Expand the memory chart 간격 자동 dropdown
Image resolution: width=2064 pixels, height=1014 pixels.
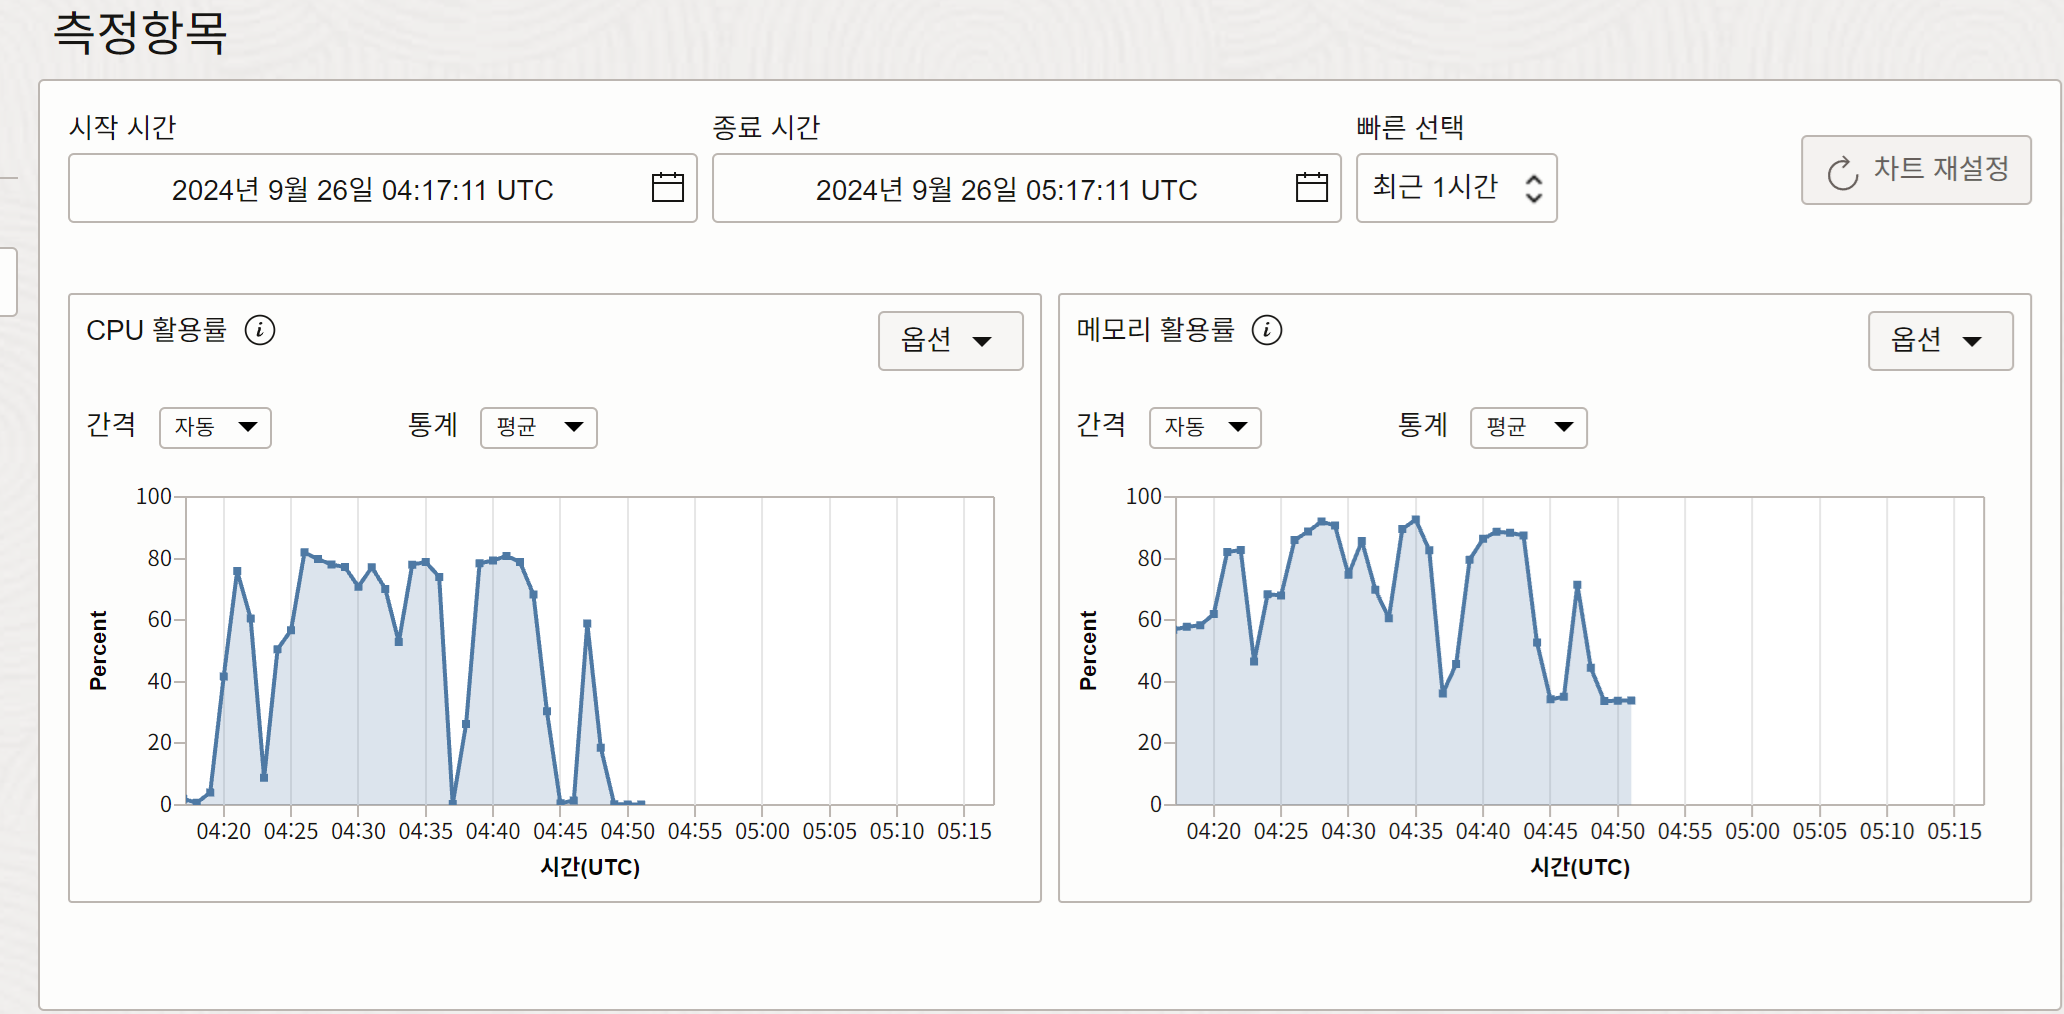tap(1205, 428)
